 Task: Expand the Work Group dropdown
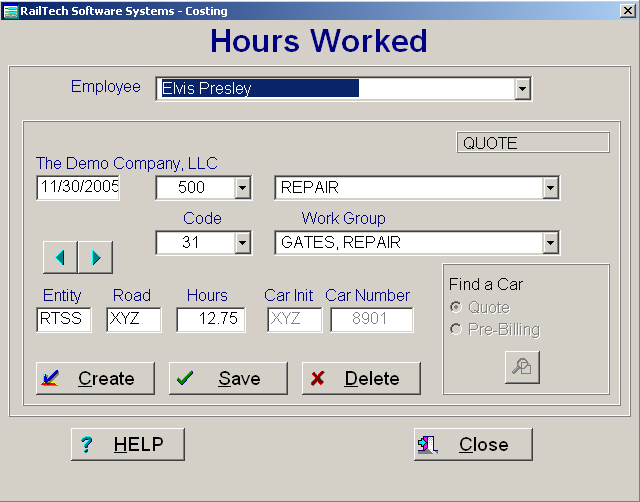click(x=549, y=242)
